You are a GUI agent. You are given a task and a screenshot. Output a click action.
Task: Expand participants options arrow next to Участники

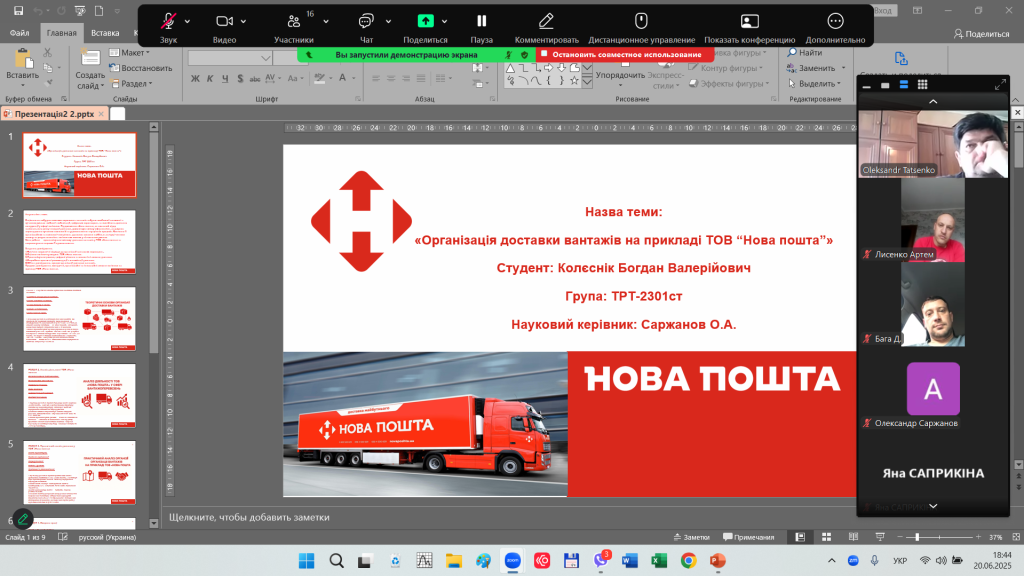[x=326, y=22]
